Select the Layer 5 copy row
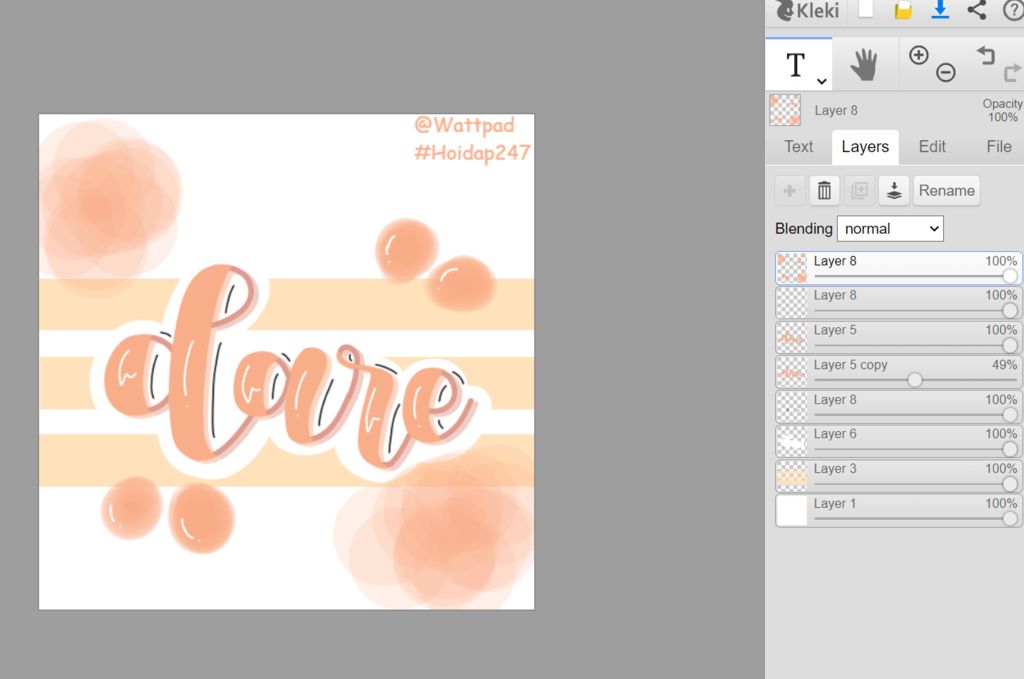This screenshot has height=679, width=1024. click(899, 371)
